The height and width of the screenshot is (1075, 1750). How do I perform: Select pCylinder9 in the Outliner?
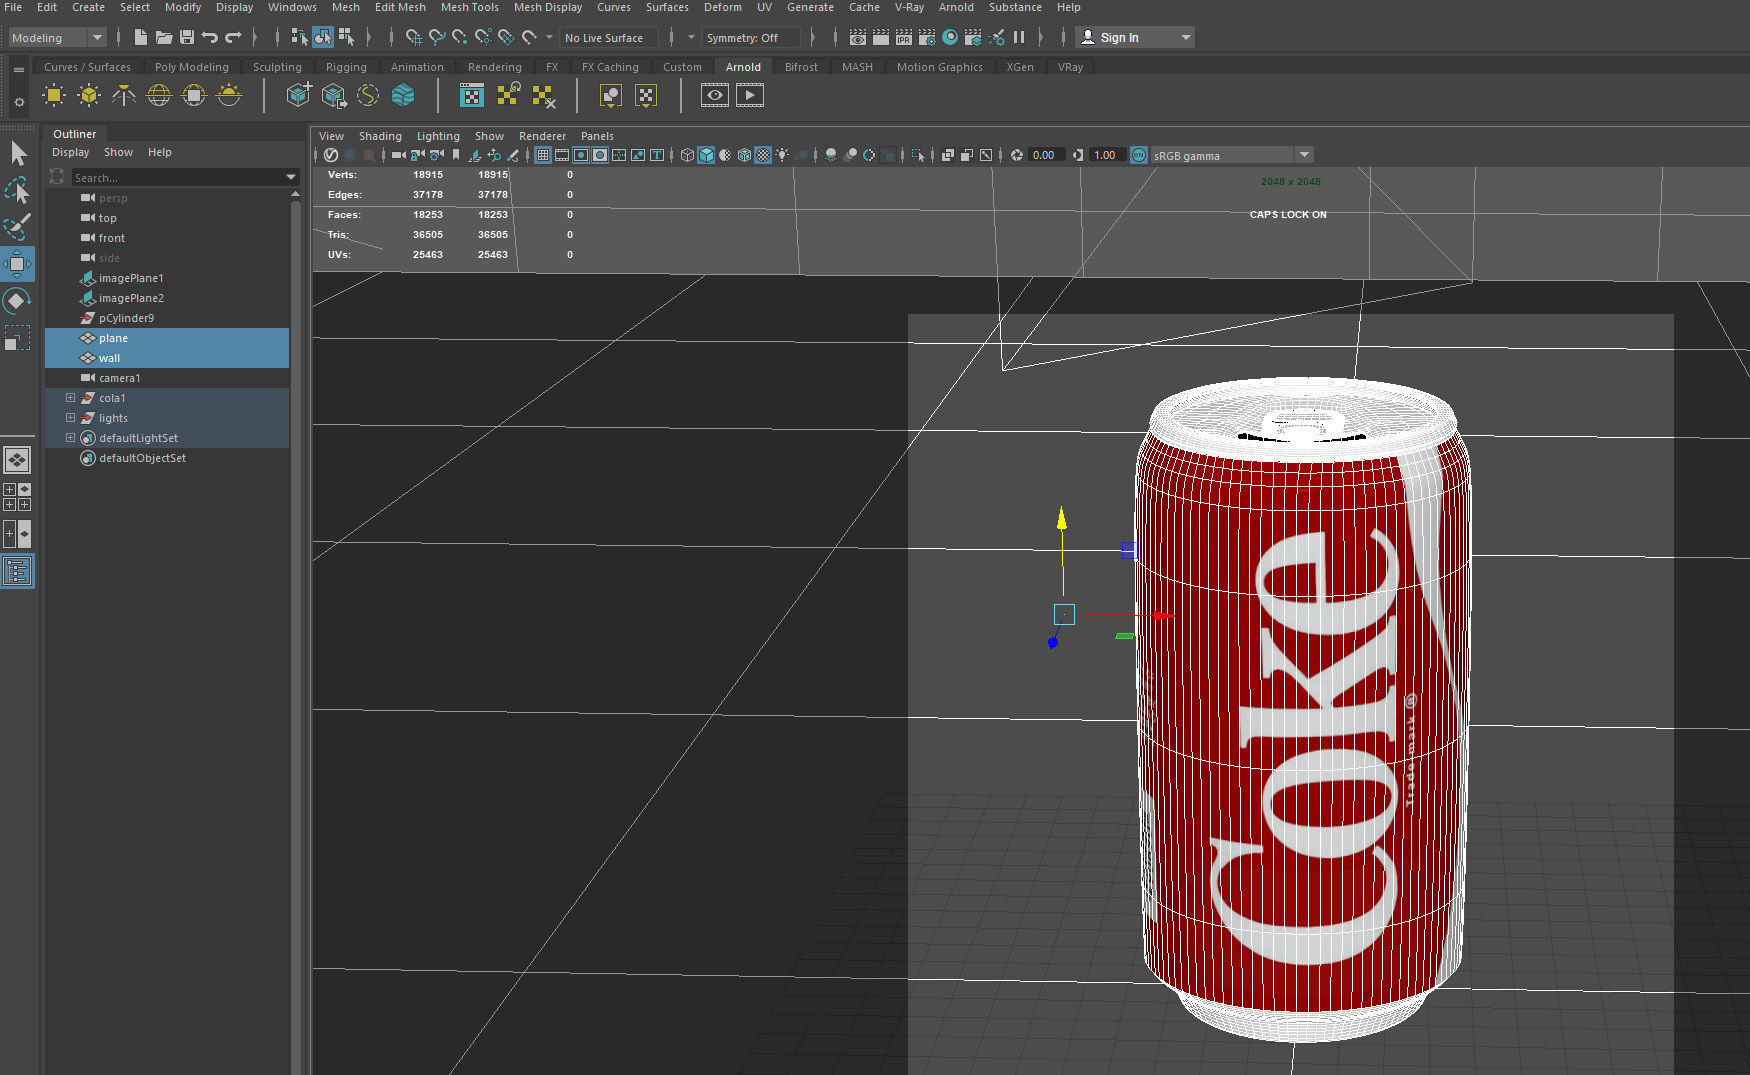(x=126, y=318)
